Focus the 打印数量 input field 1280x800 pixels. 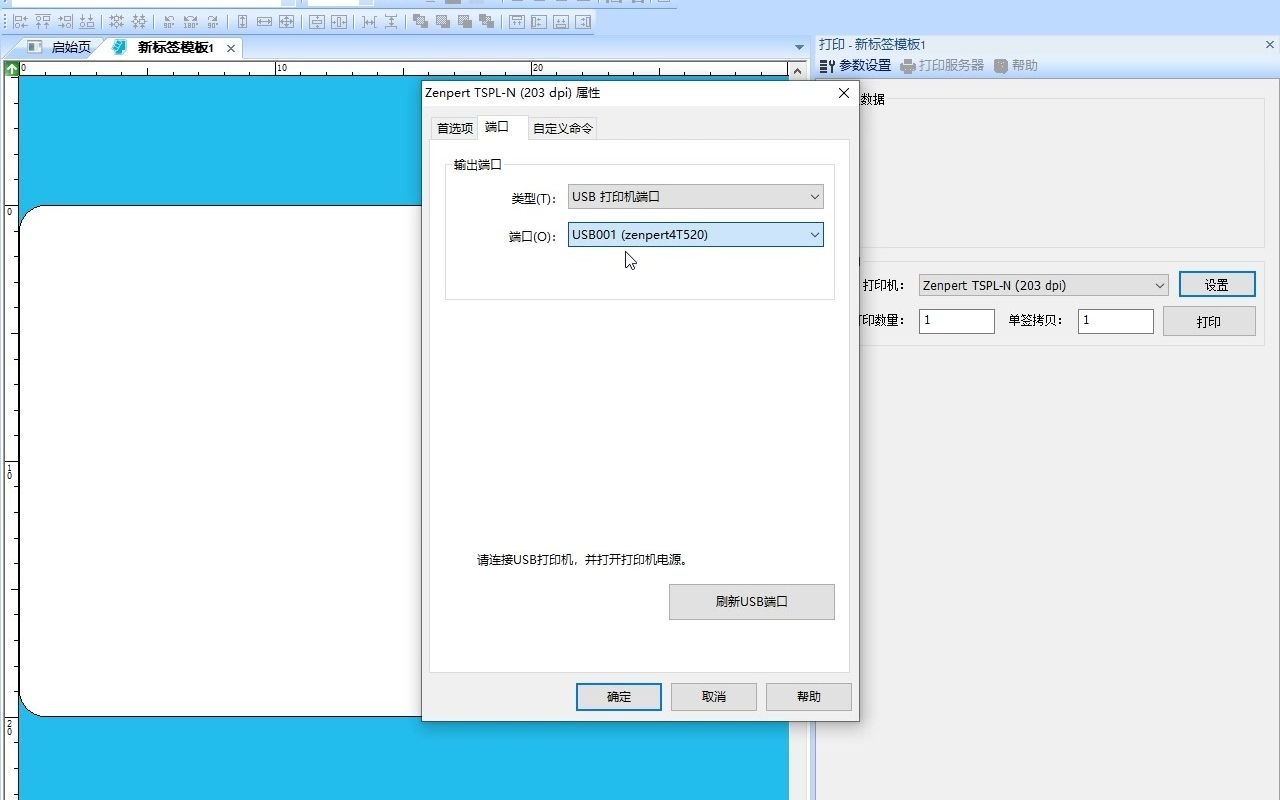coord(957,321)
